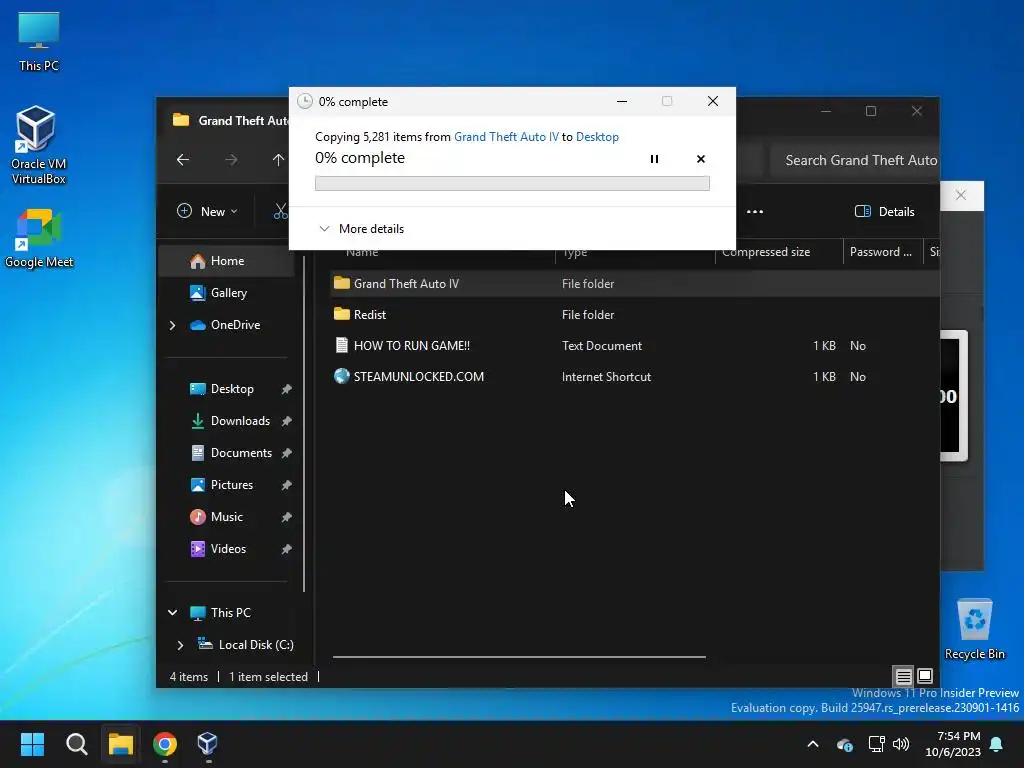
Task: Open the See more ellipsis menu
Action: pyautogui.click(x=755, y=211)
